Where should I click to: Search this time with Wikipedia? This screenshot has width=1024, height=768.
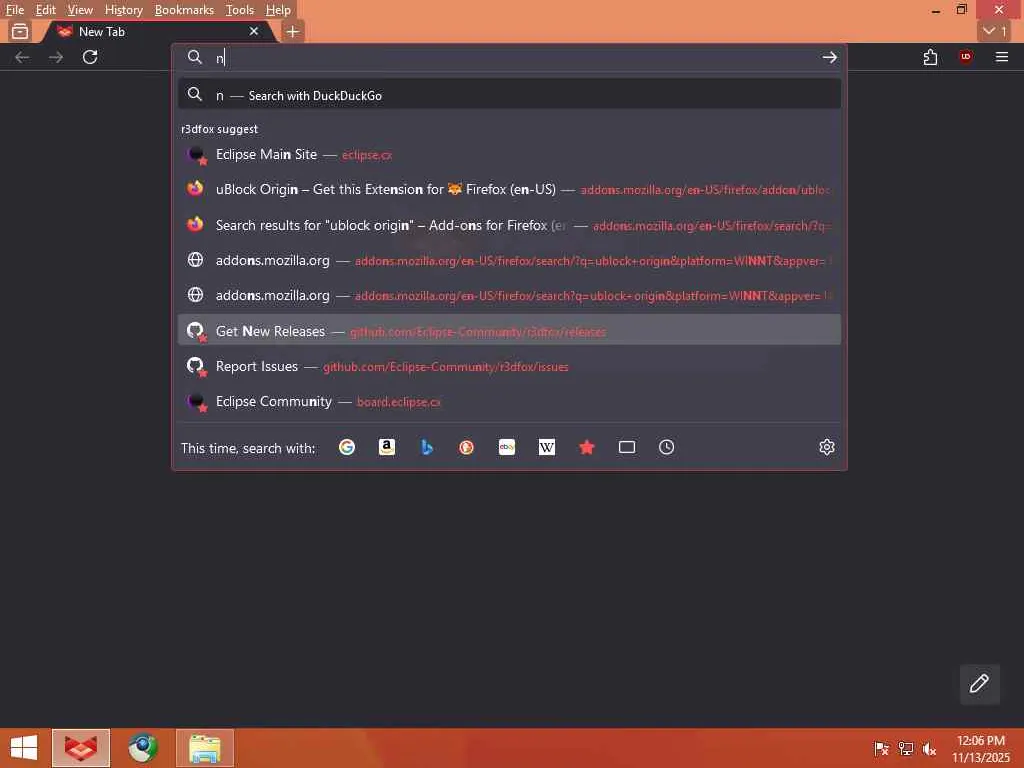[x=547, y=447]
